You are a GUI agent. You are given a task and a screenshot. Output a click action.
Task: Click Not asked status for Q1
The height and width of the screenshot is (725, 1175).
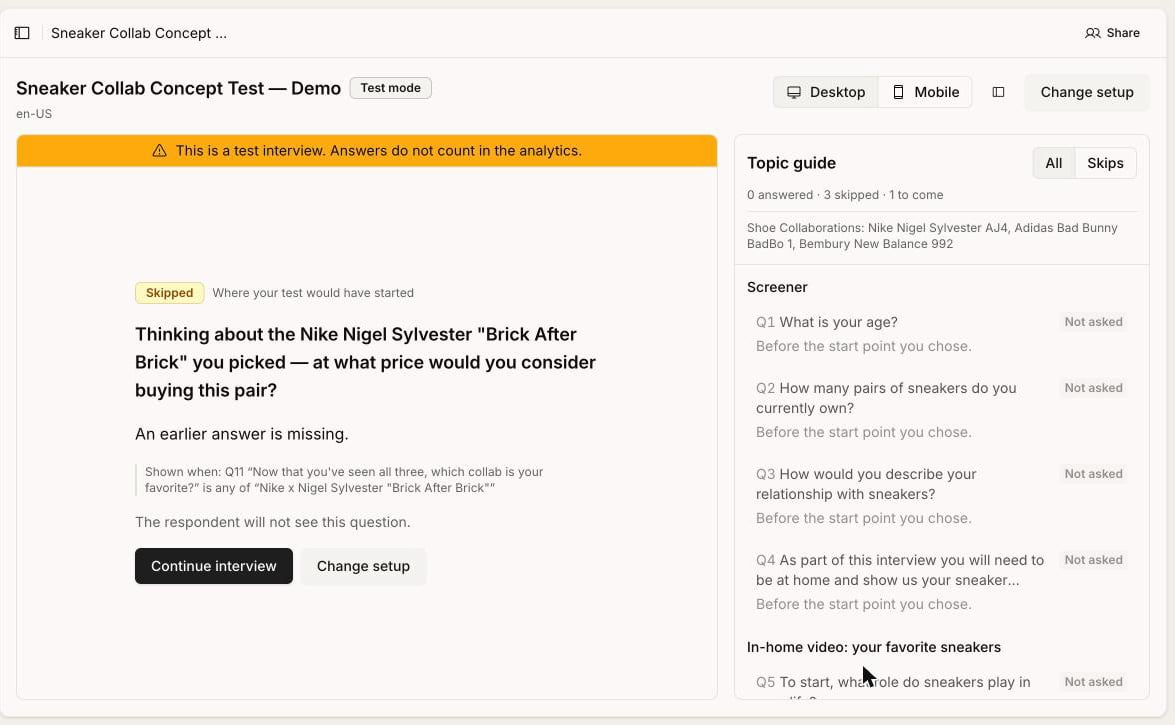click(1093, 322)
